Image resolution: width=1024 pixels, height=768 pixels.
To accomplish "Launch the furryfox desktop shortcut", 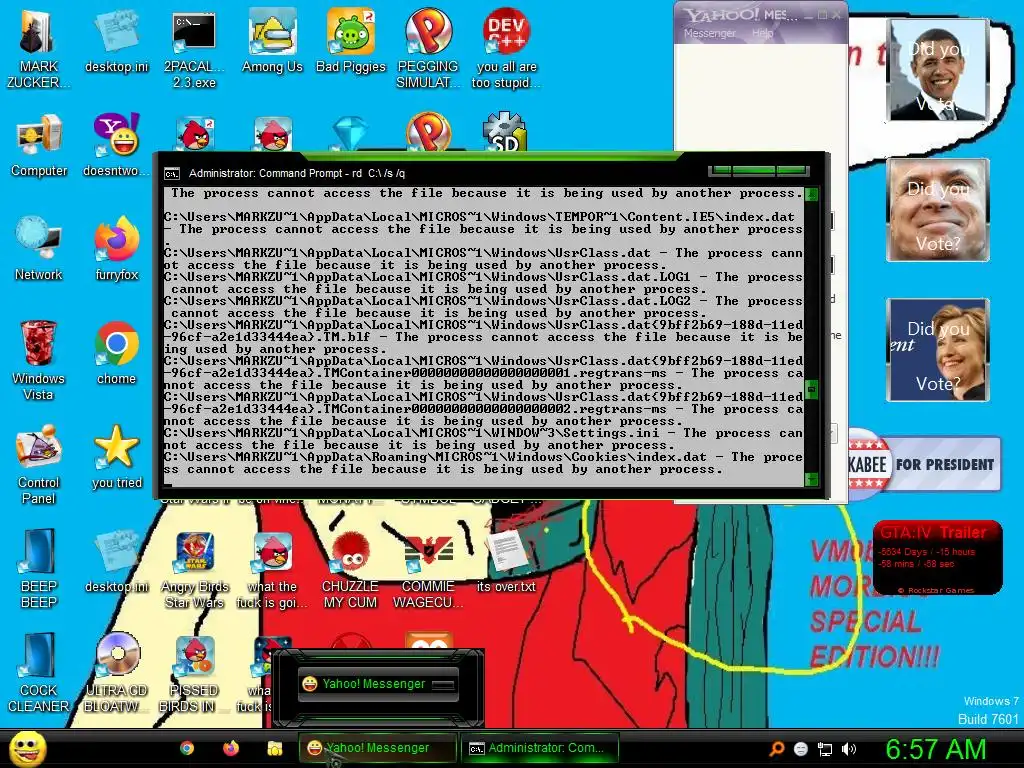I will pos(116,249).
